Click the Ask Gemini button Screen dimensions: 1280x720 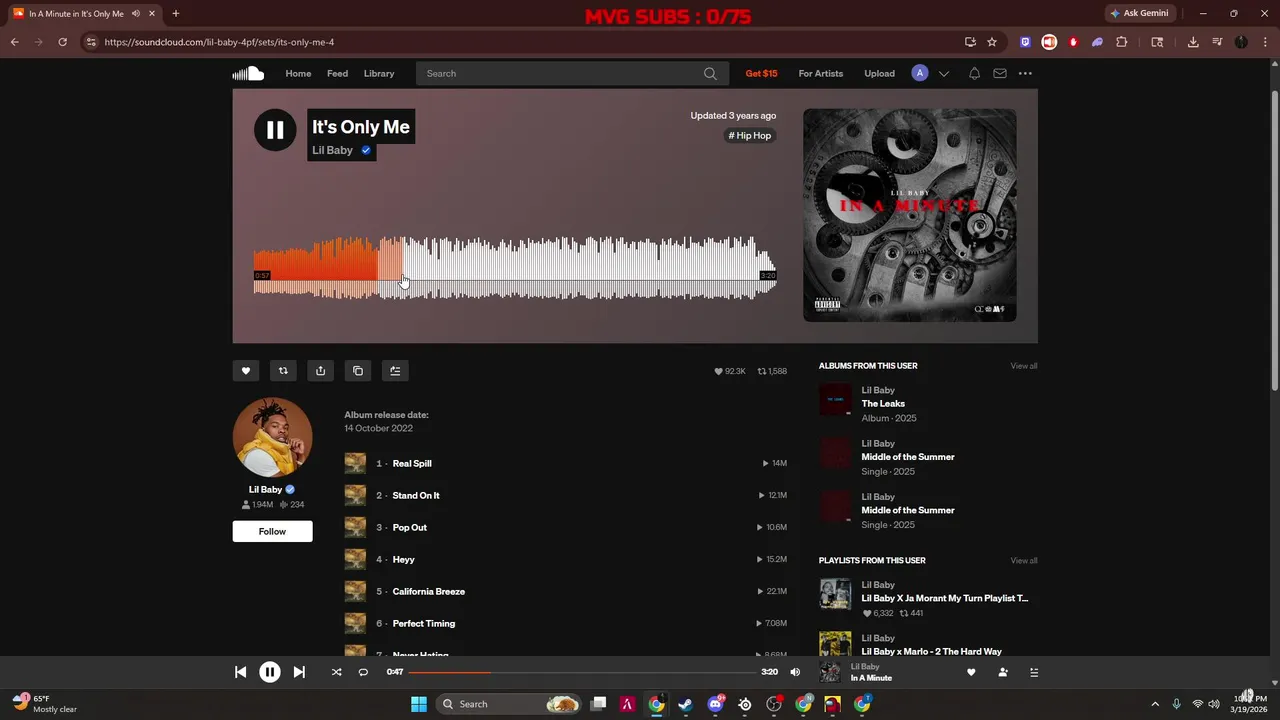click(1139, 13)
